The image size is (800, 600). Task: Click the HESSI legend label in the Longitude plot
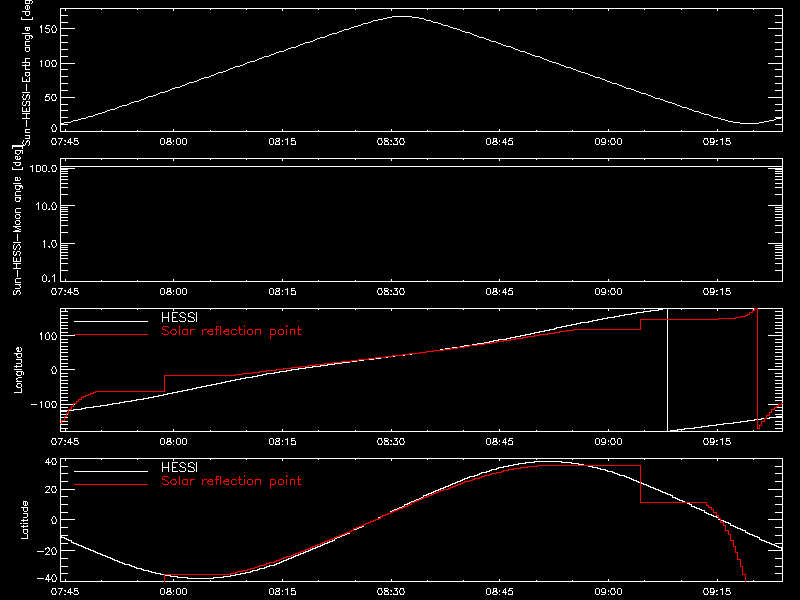[179, 317]
